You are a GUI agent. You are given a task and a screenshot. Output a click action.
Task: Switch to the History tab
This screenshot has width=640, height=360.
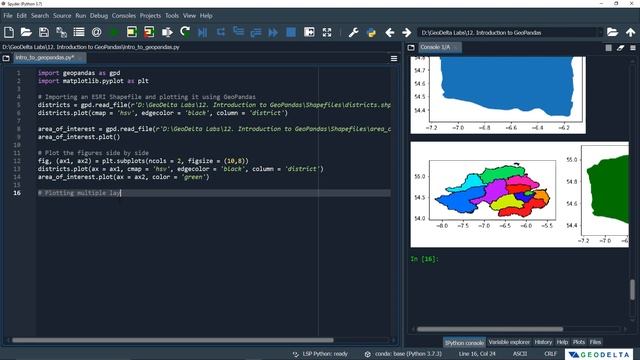coord(543,342)
